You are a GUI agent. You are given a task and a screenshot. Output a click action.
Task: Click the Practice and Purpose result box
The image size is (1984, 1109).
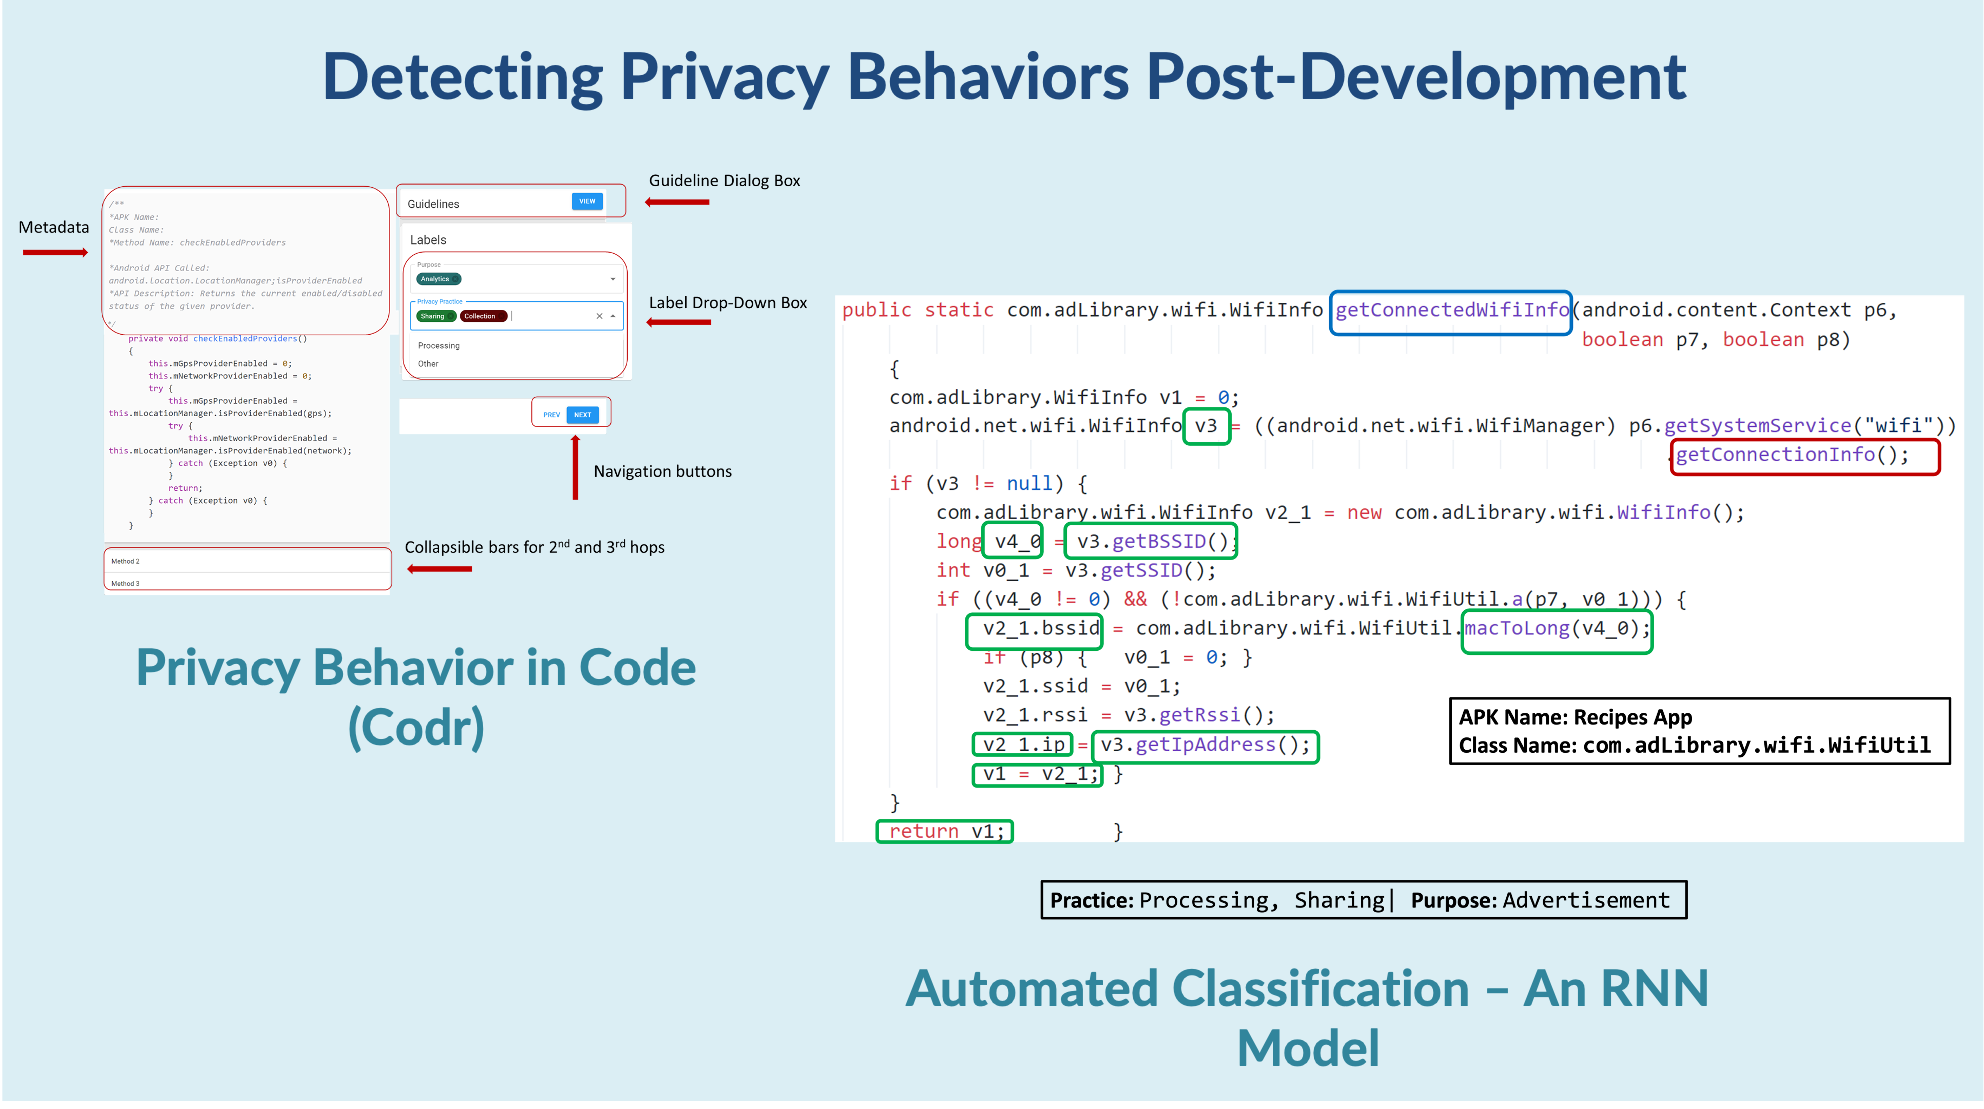1363,900
